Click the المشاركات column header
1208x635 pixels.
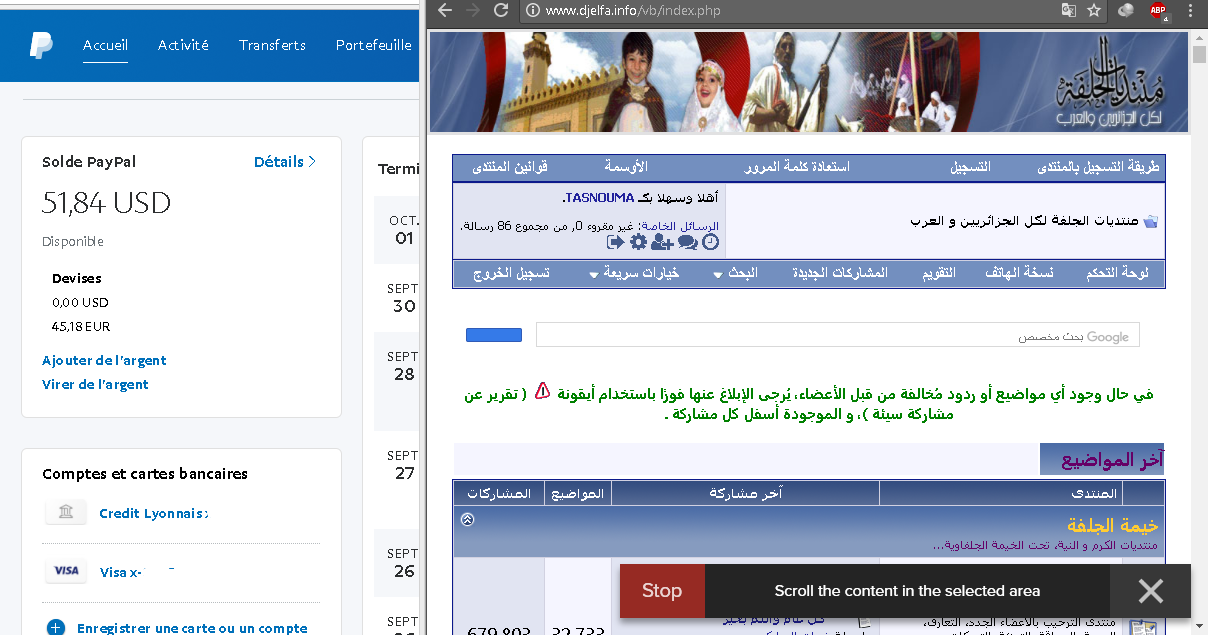point(499,493)
